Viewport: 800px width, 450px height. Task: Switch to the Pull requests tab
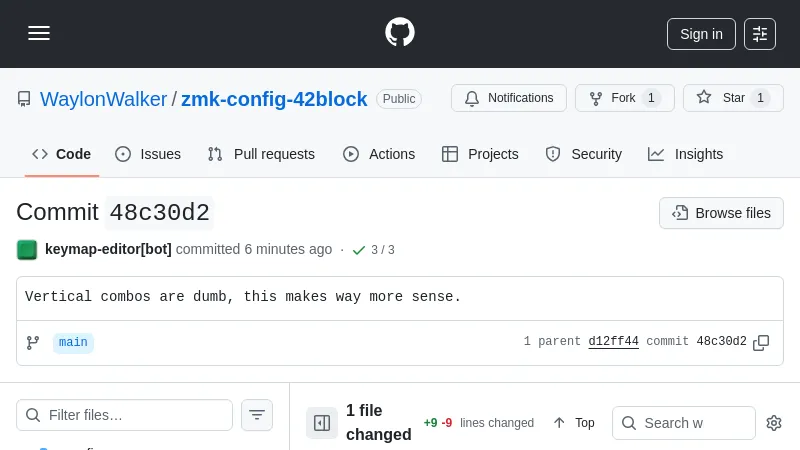click(x=261, y=154)
